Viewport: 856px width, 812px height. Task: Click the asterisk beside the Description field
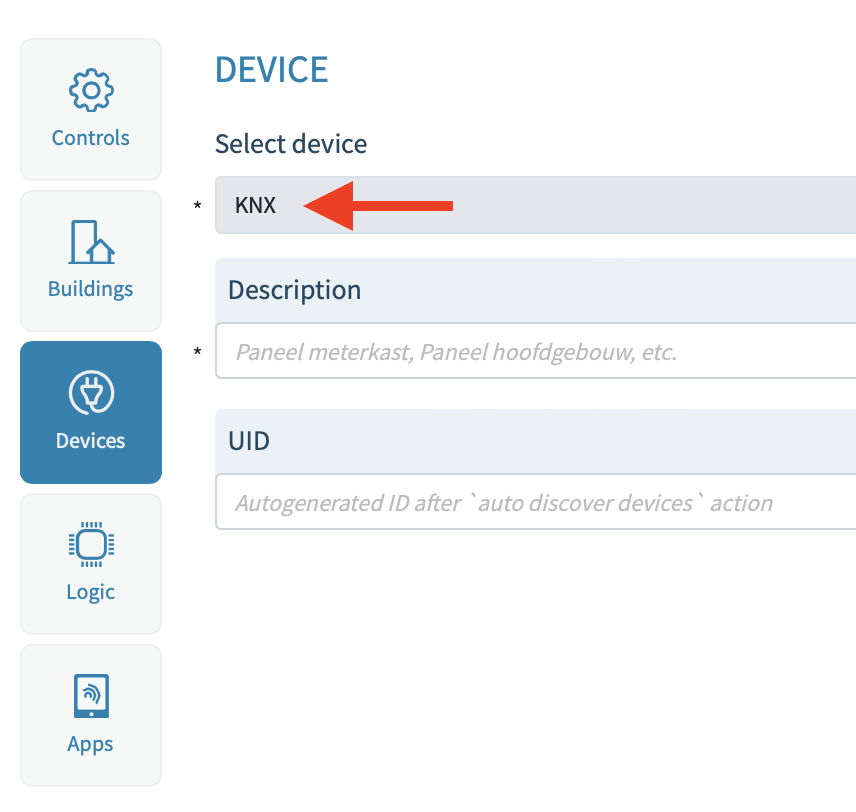click(198, 352)
